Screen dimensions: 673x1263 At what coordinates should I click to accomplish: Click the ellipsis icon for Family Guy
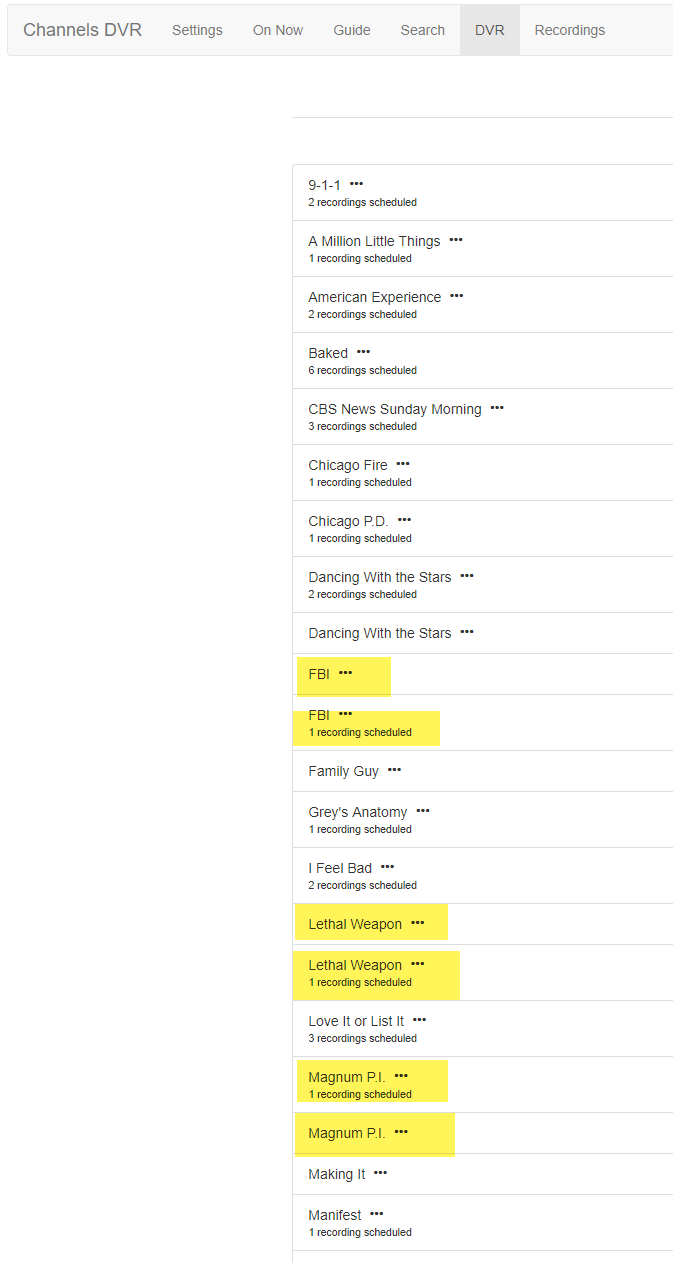point(394,770)
